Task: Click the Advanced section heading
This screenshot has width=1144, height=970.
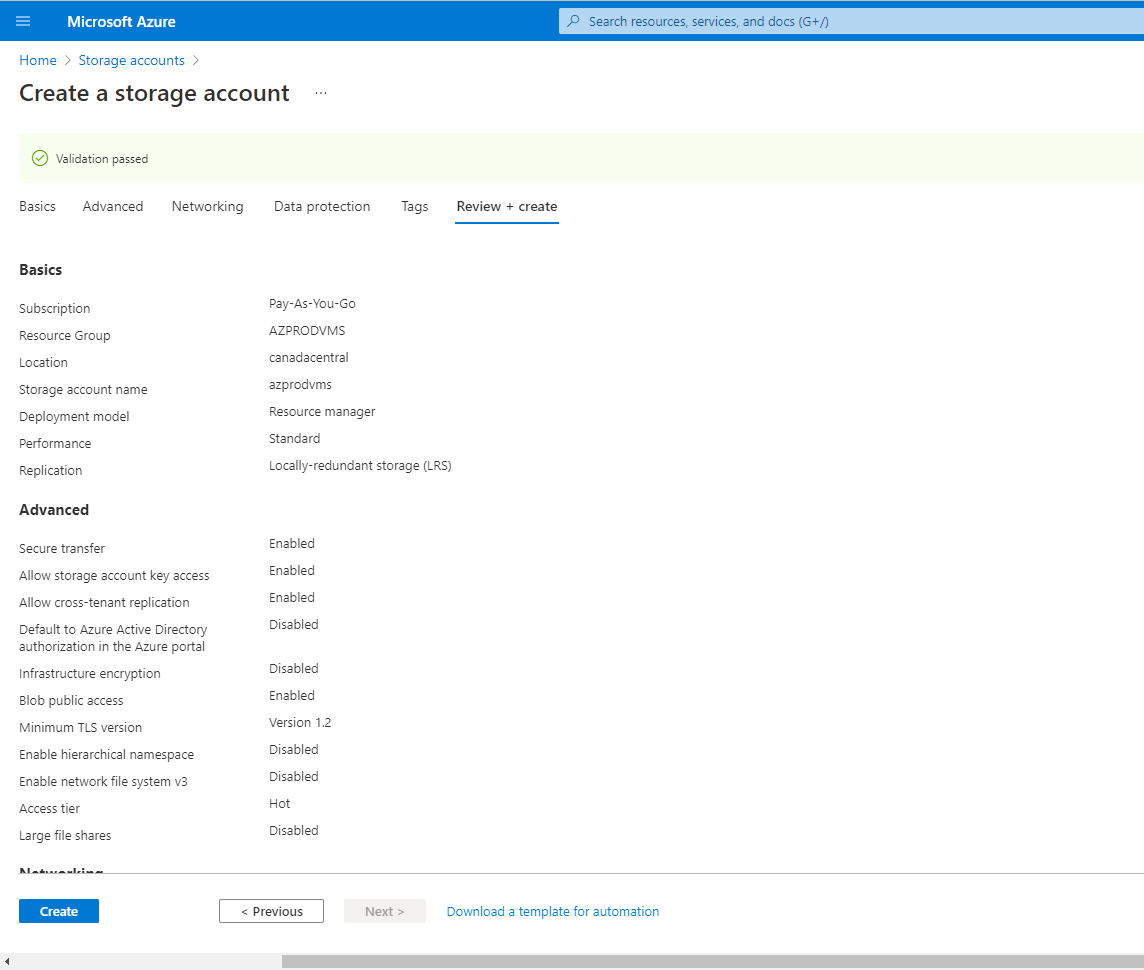Action: 54,510
